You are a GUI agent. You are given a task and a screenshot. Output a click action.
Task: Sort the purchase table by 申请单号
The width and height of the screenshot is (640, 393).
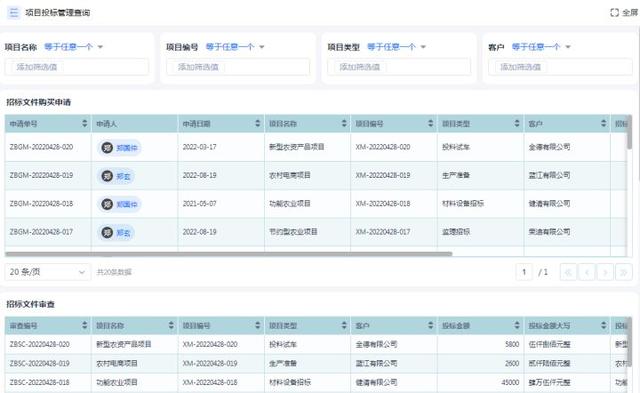tap(84, 123)
